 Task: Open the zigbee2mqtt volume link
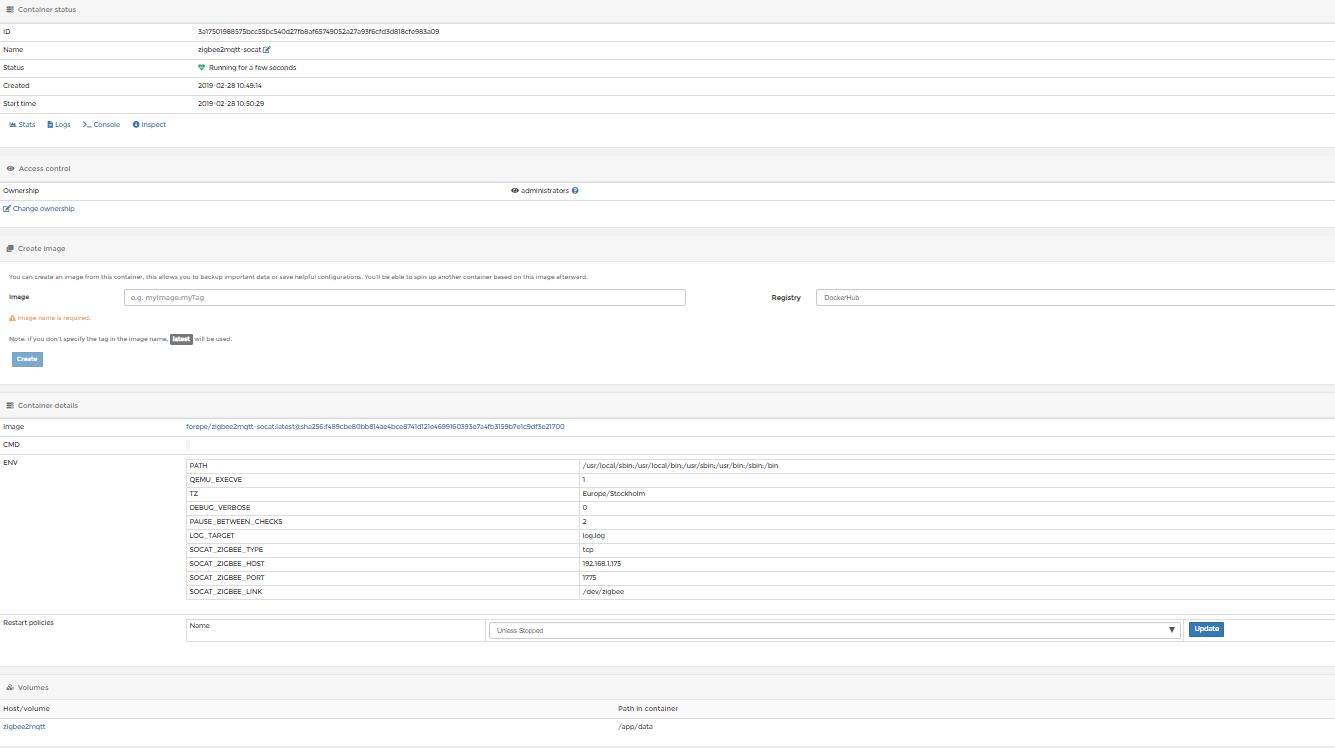point(22,726)
